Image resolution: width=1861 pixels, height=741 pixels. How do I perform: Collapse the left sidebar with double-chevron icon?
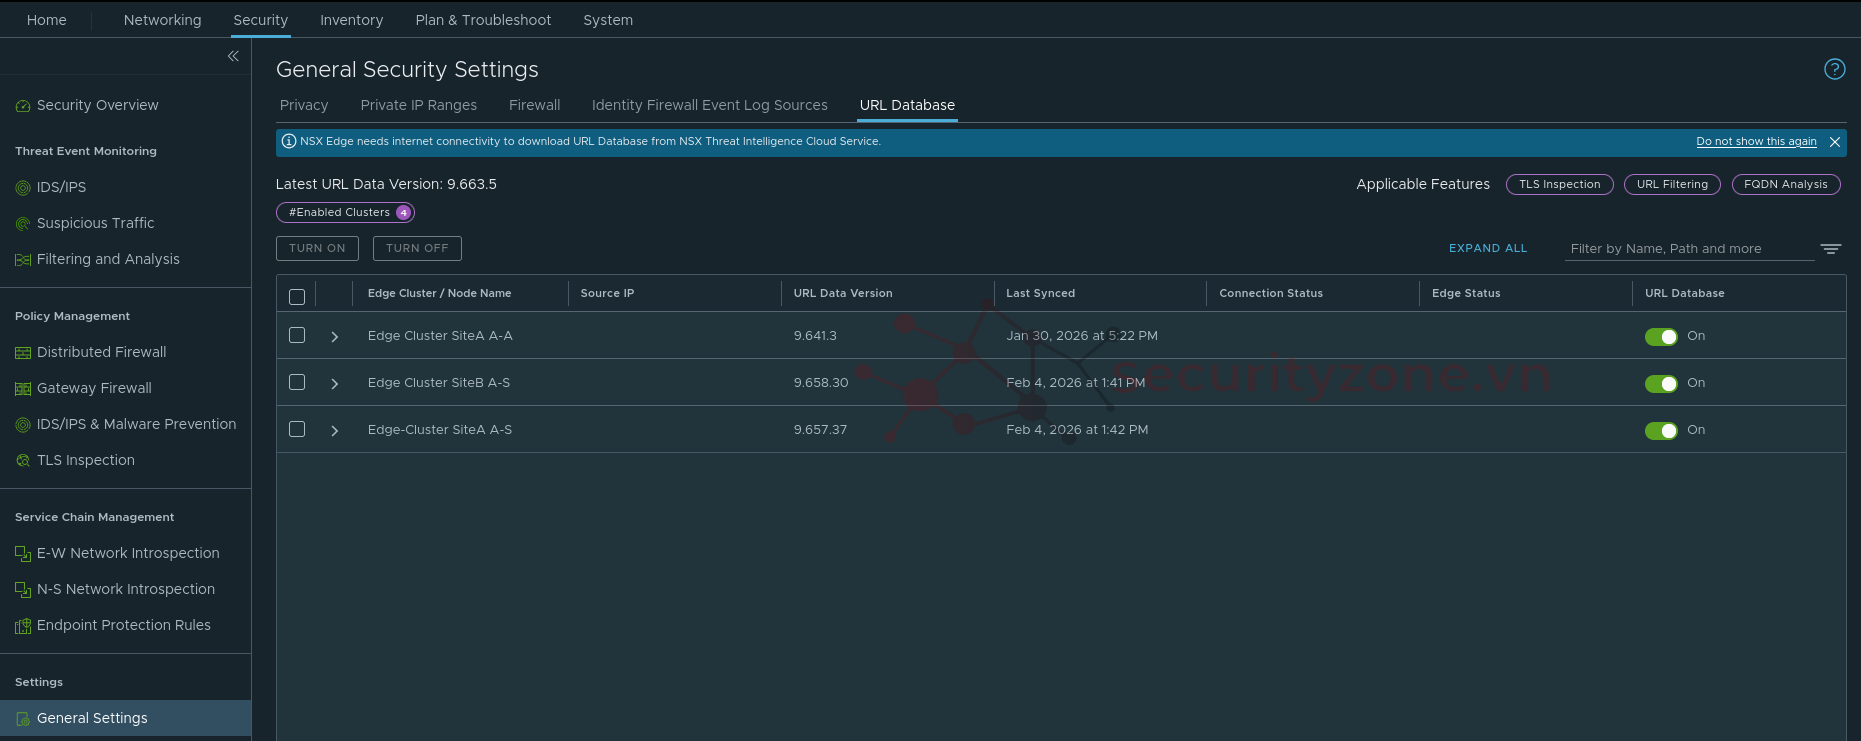tap(233, 56)
